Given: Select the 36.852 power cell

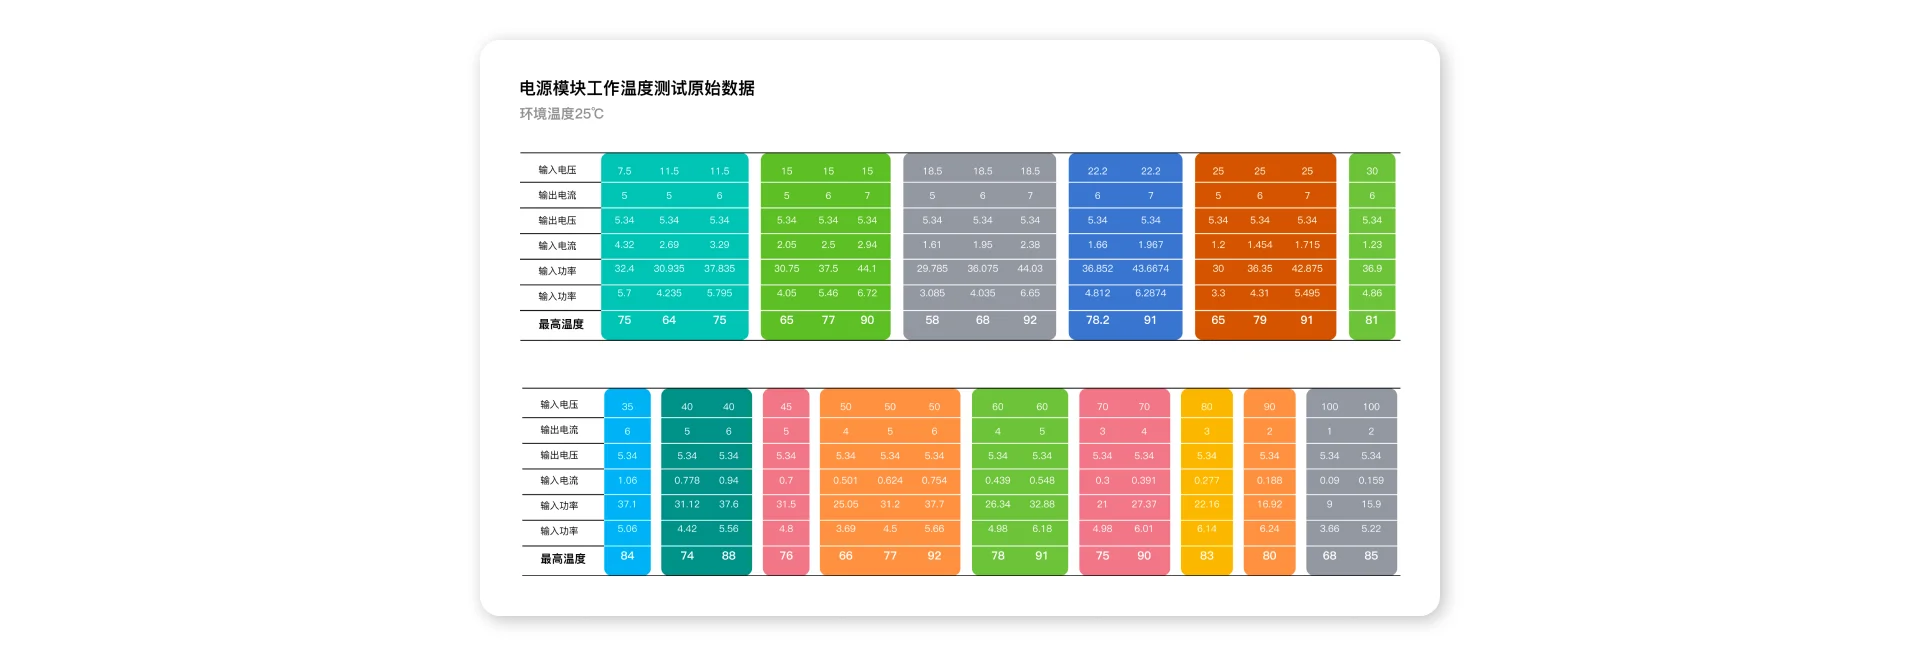Looking at the screenshot, I should pos(1097,269).
